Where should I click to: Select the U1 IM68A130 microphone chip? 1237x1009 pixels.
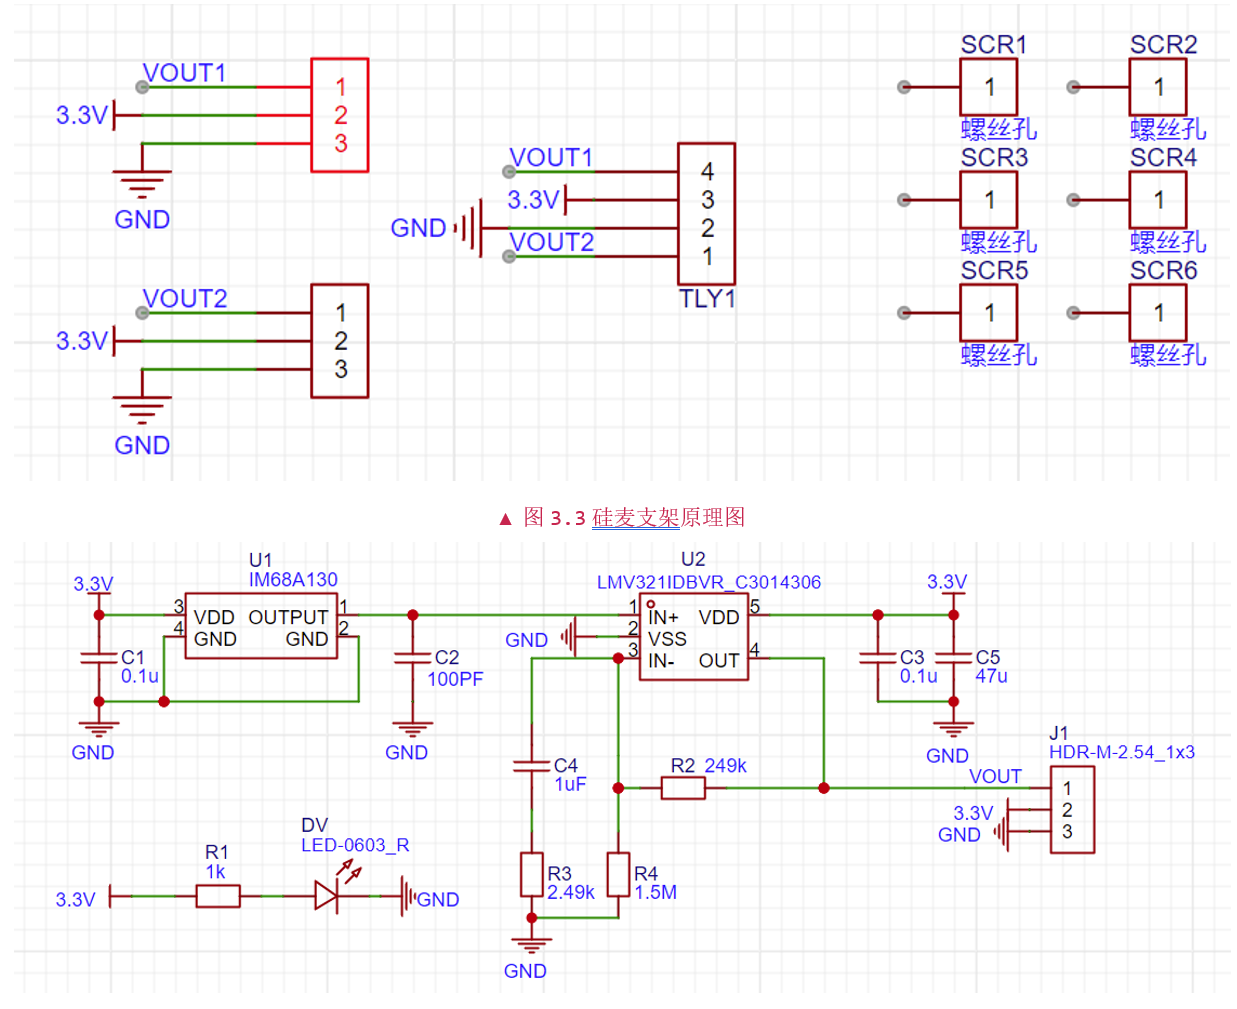click(x=261, y=628)
